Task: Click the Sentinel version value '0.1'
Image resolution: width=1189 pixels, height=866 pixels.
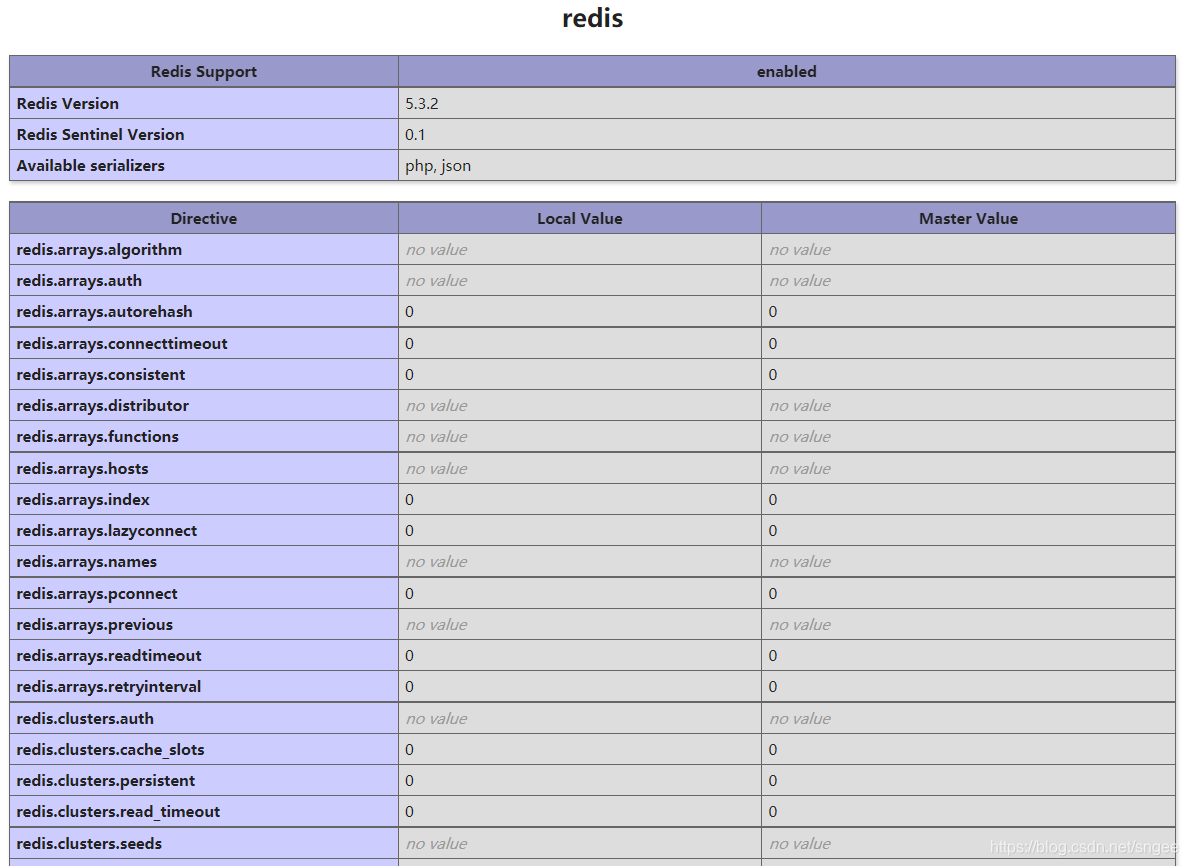Action: click(x=415, y=134)
